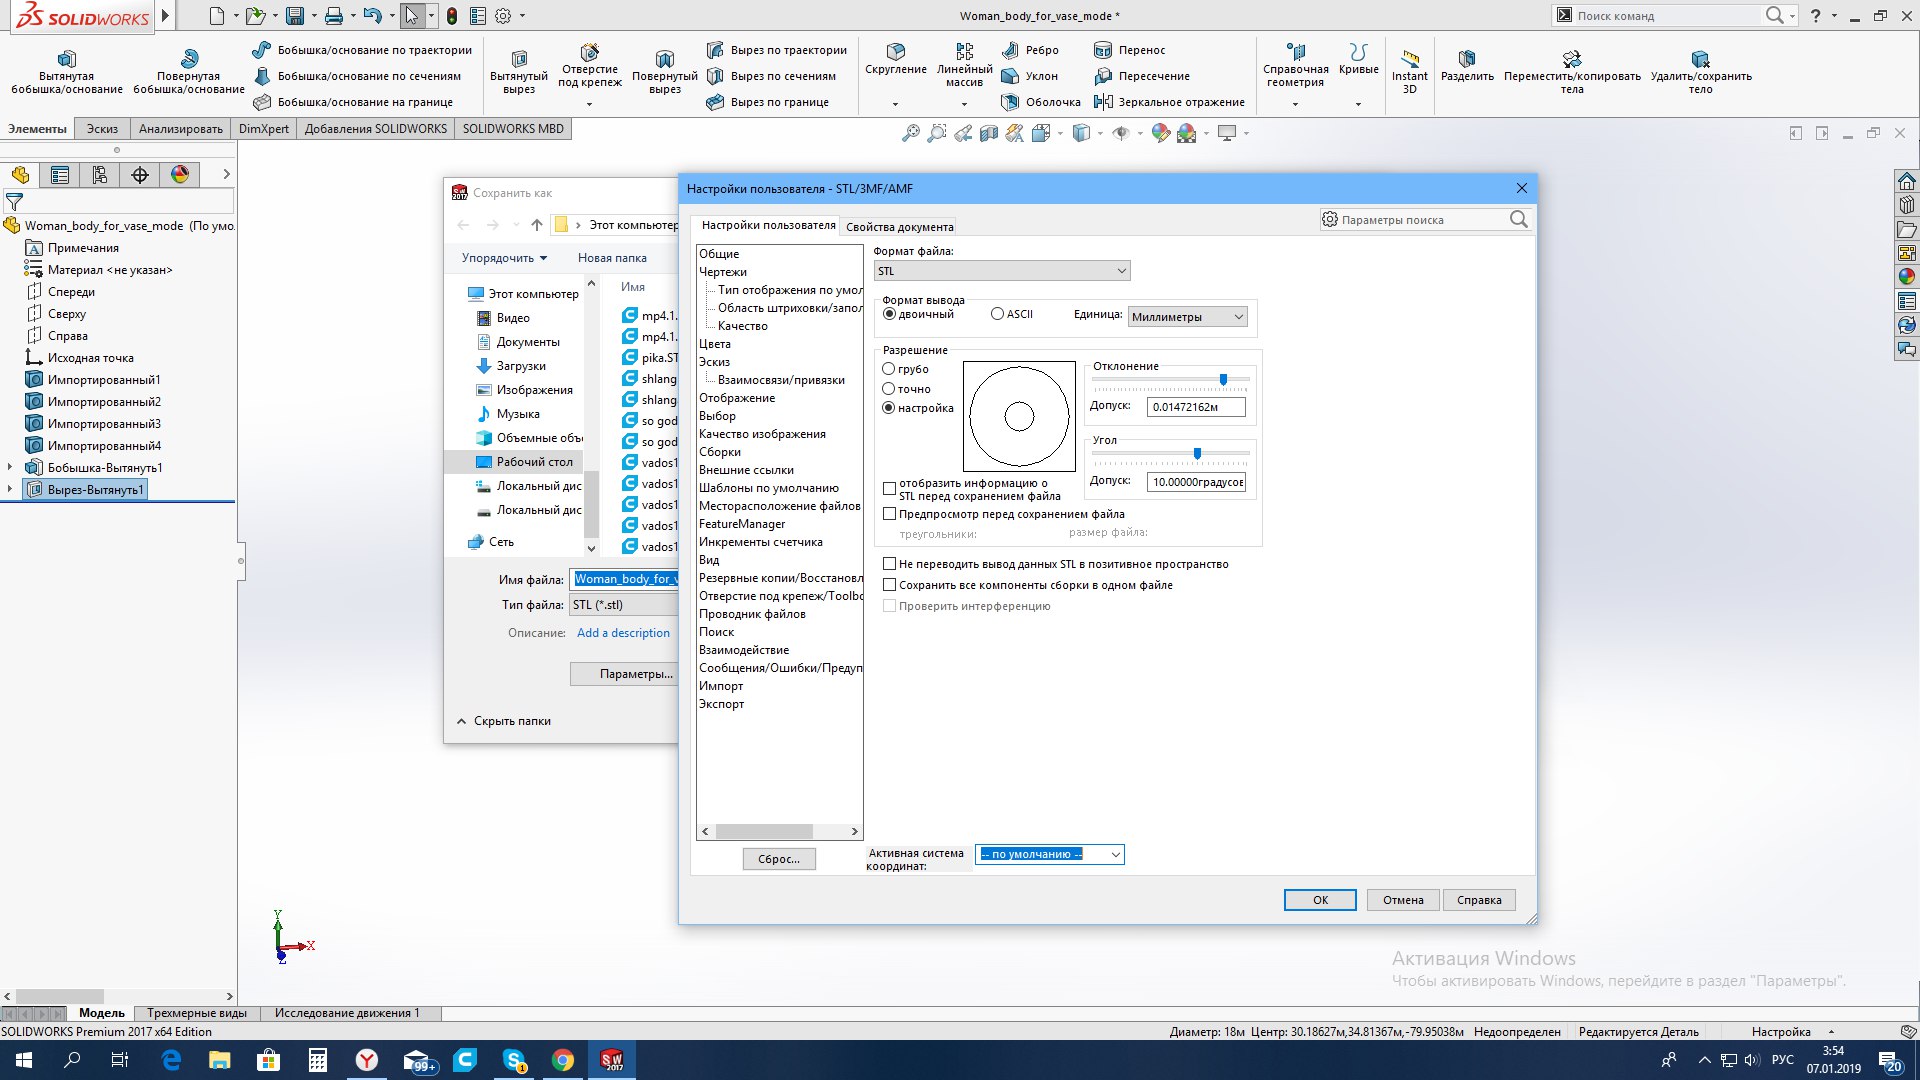Screen dimensions: 1920x1080
Task: Check Сохранить все компоненты сборки option
Action: [889, 585]
